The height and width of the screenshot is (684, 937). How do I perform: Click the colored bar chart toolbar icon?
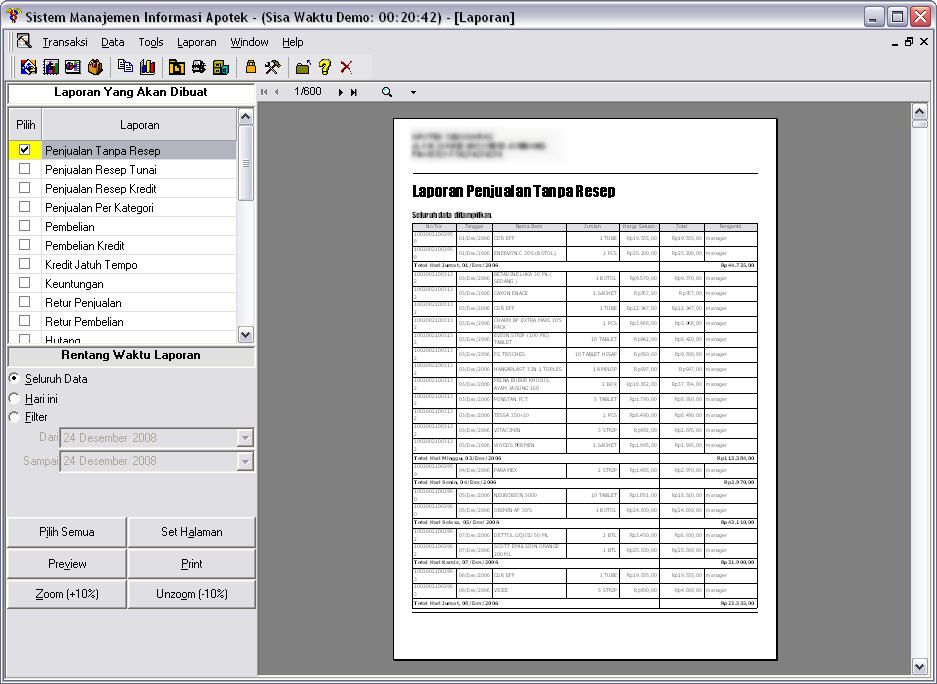pos(147,67)
